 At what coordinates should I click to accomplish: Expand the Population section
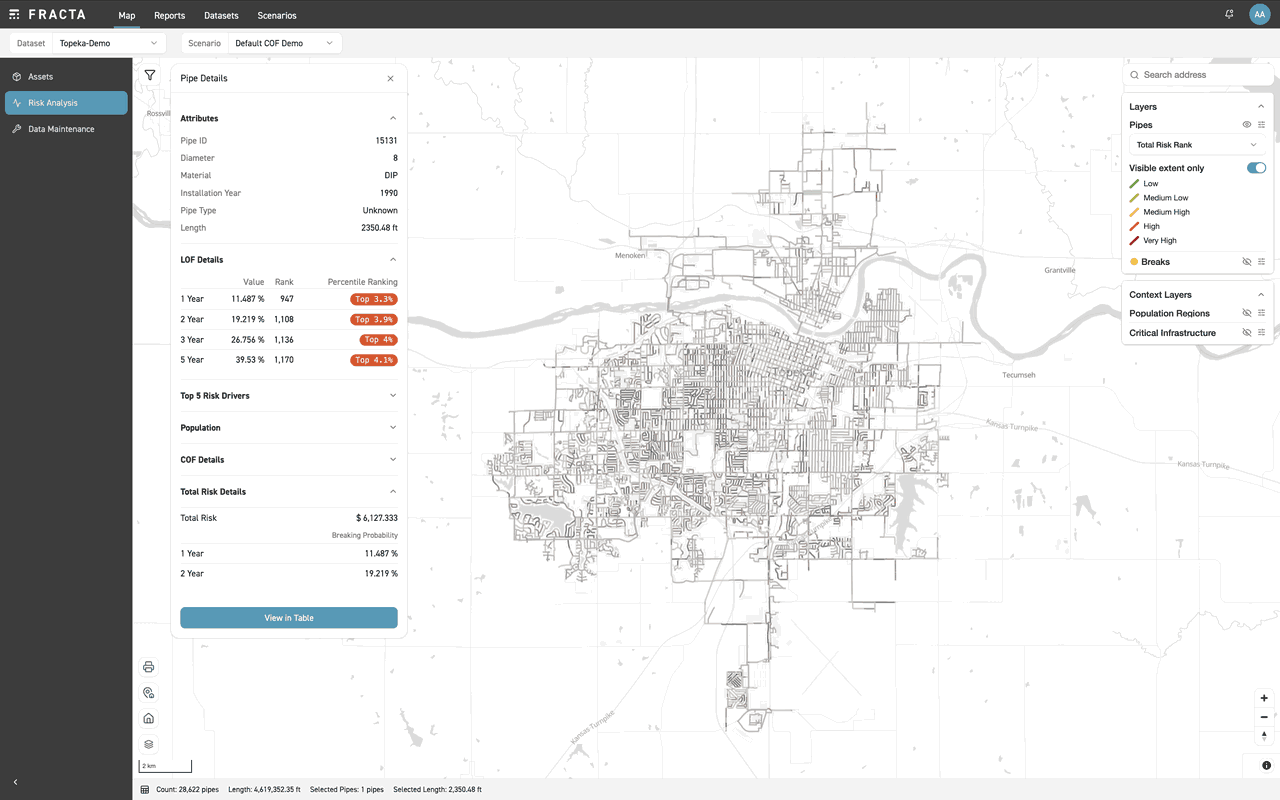[x=289, y=428]
